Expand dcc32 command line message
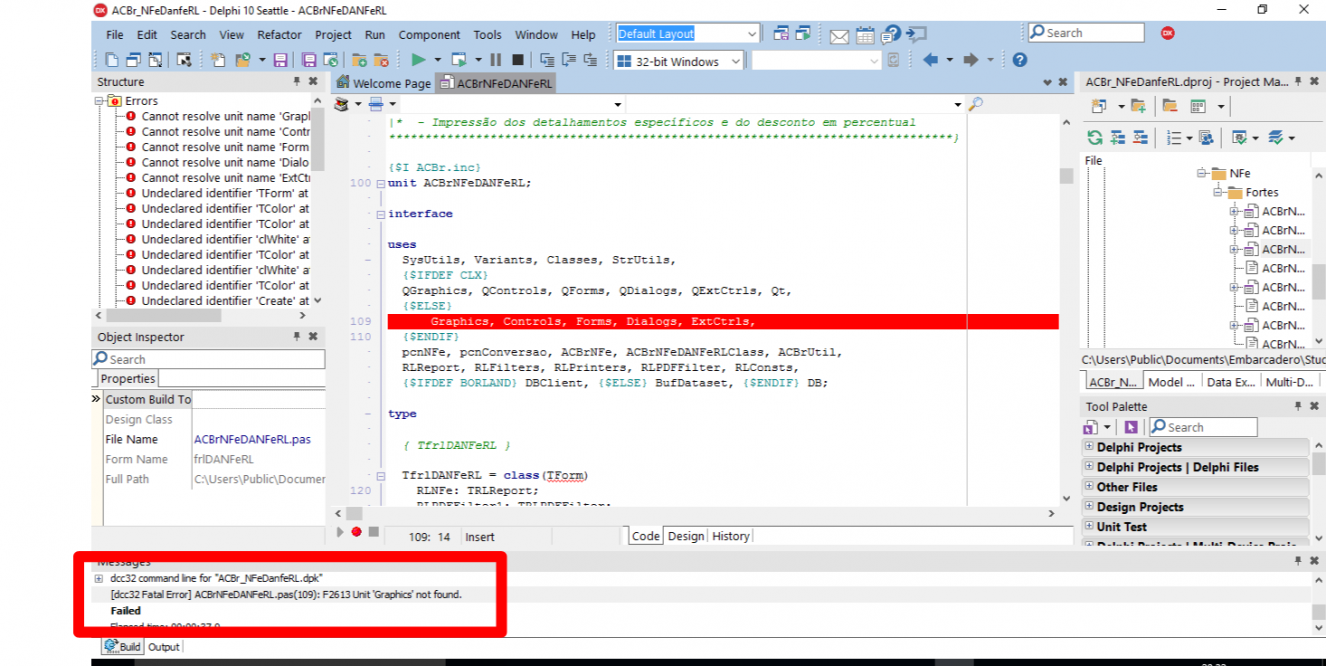The height and width of the screenshot is (666, 1326). 99,579
